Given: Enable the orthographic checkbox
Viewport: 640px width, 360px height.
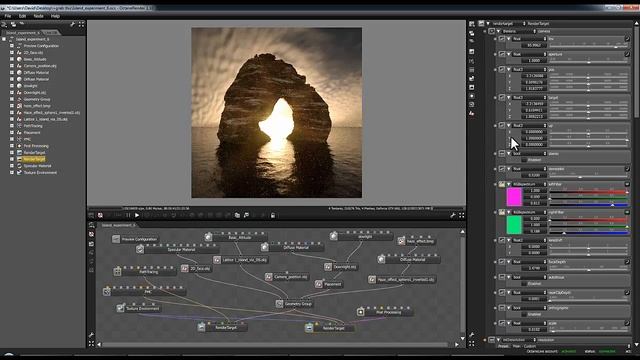Looking at the screenshot, I should (x=524, y=314).
